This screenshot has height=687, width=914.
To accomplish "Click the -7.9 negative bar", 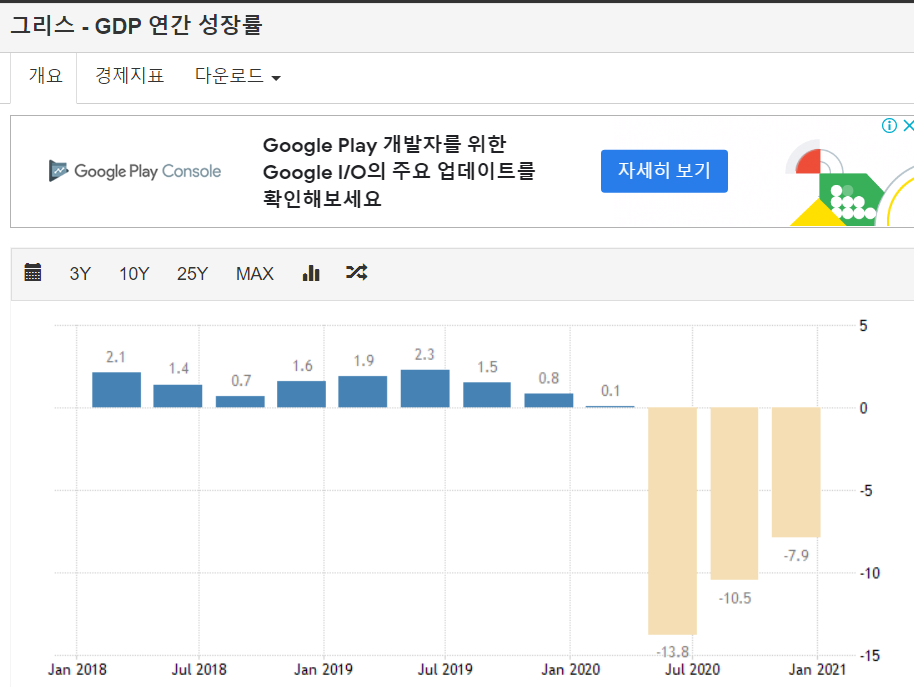I will (796, 472).
